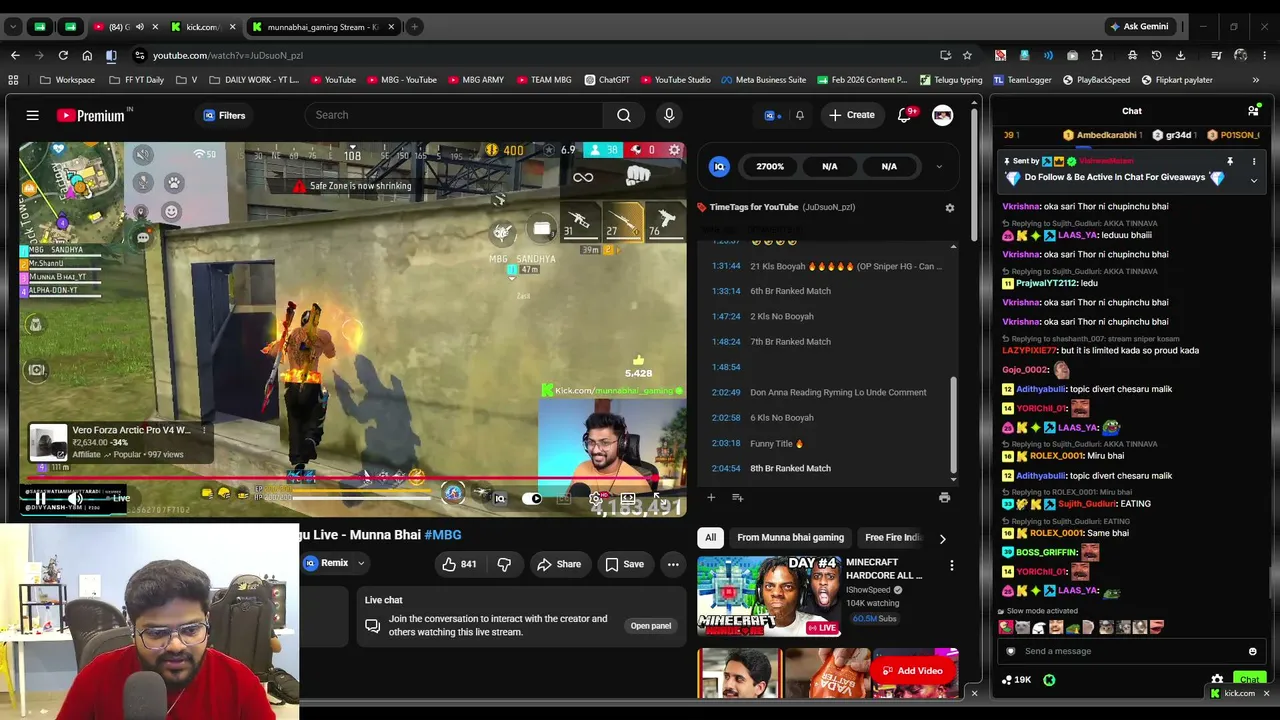Focus the YouTube search field

pos(453,115)
